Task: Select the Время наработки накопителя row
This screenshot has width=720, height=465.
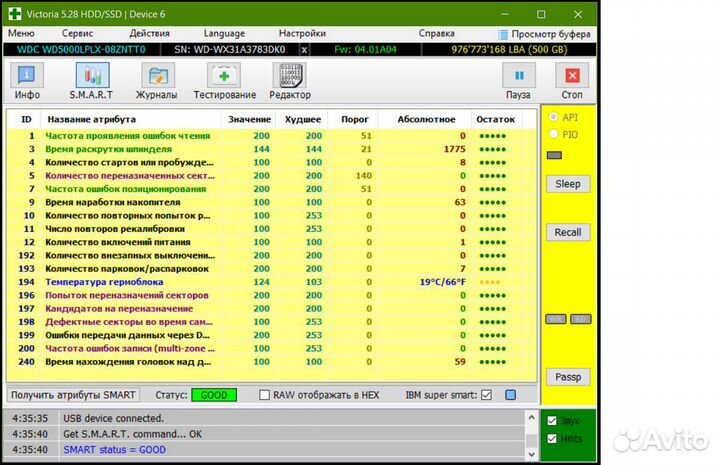Action: coord(271,202)
